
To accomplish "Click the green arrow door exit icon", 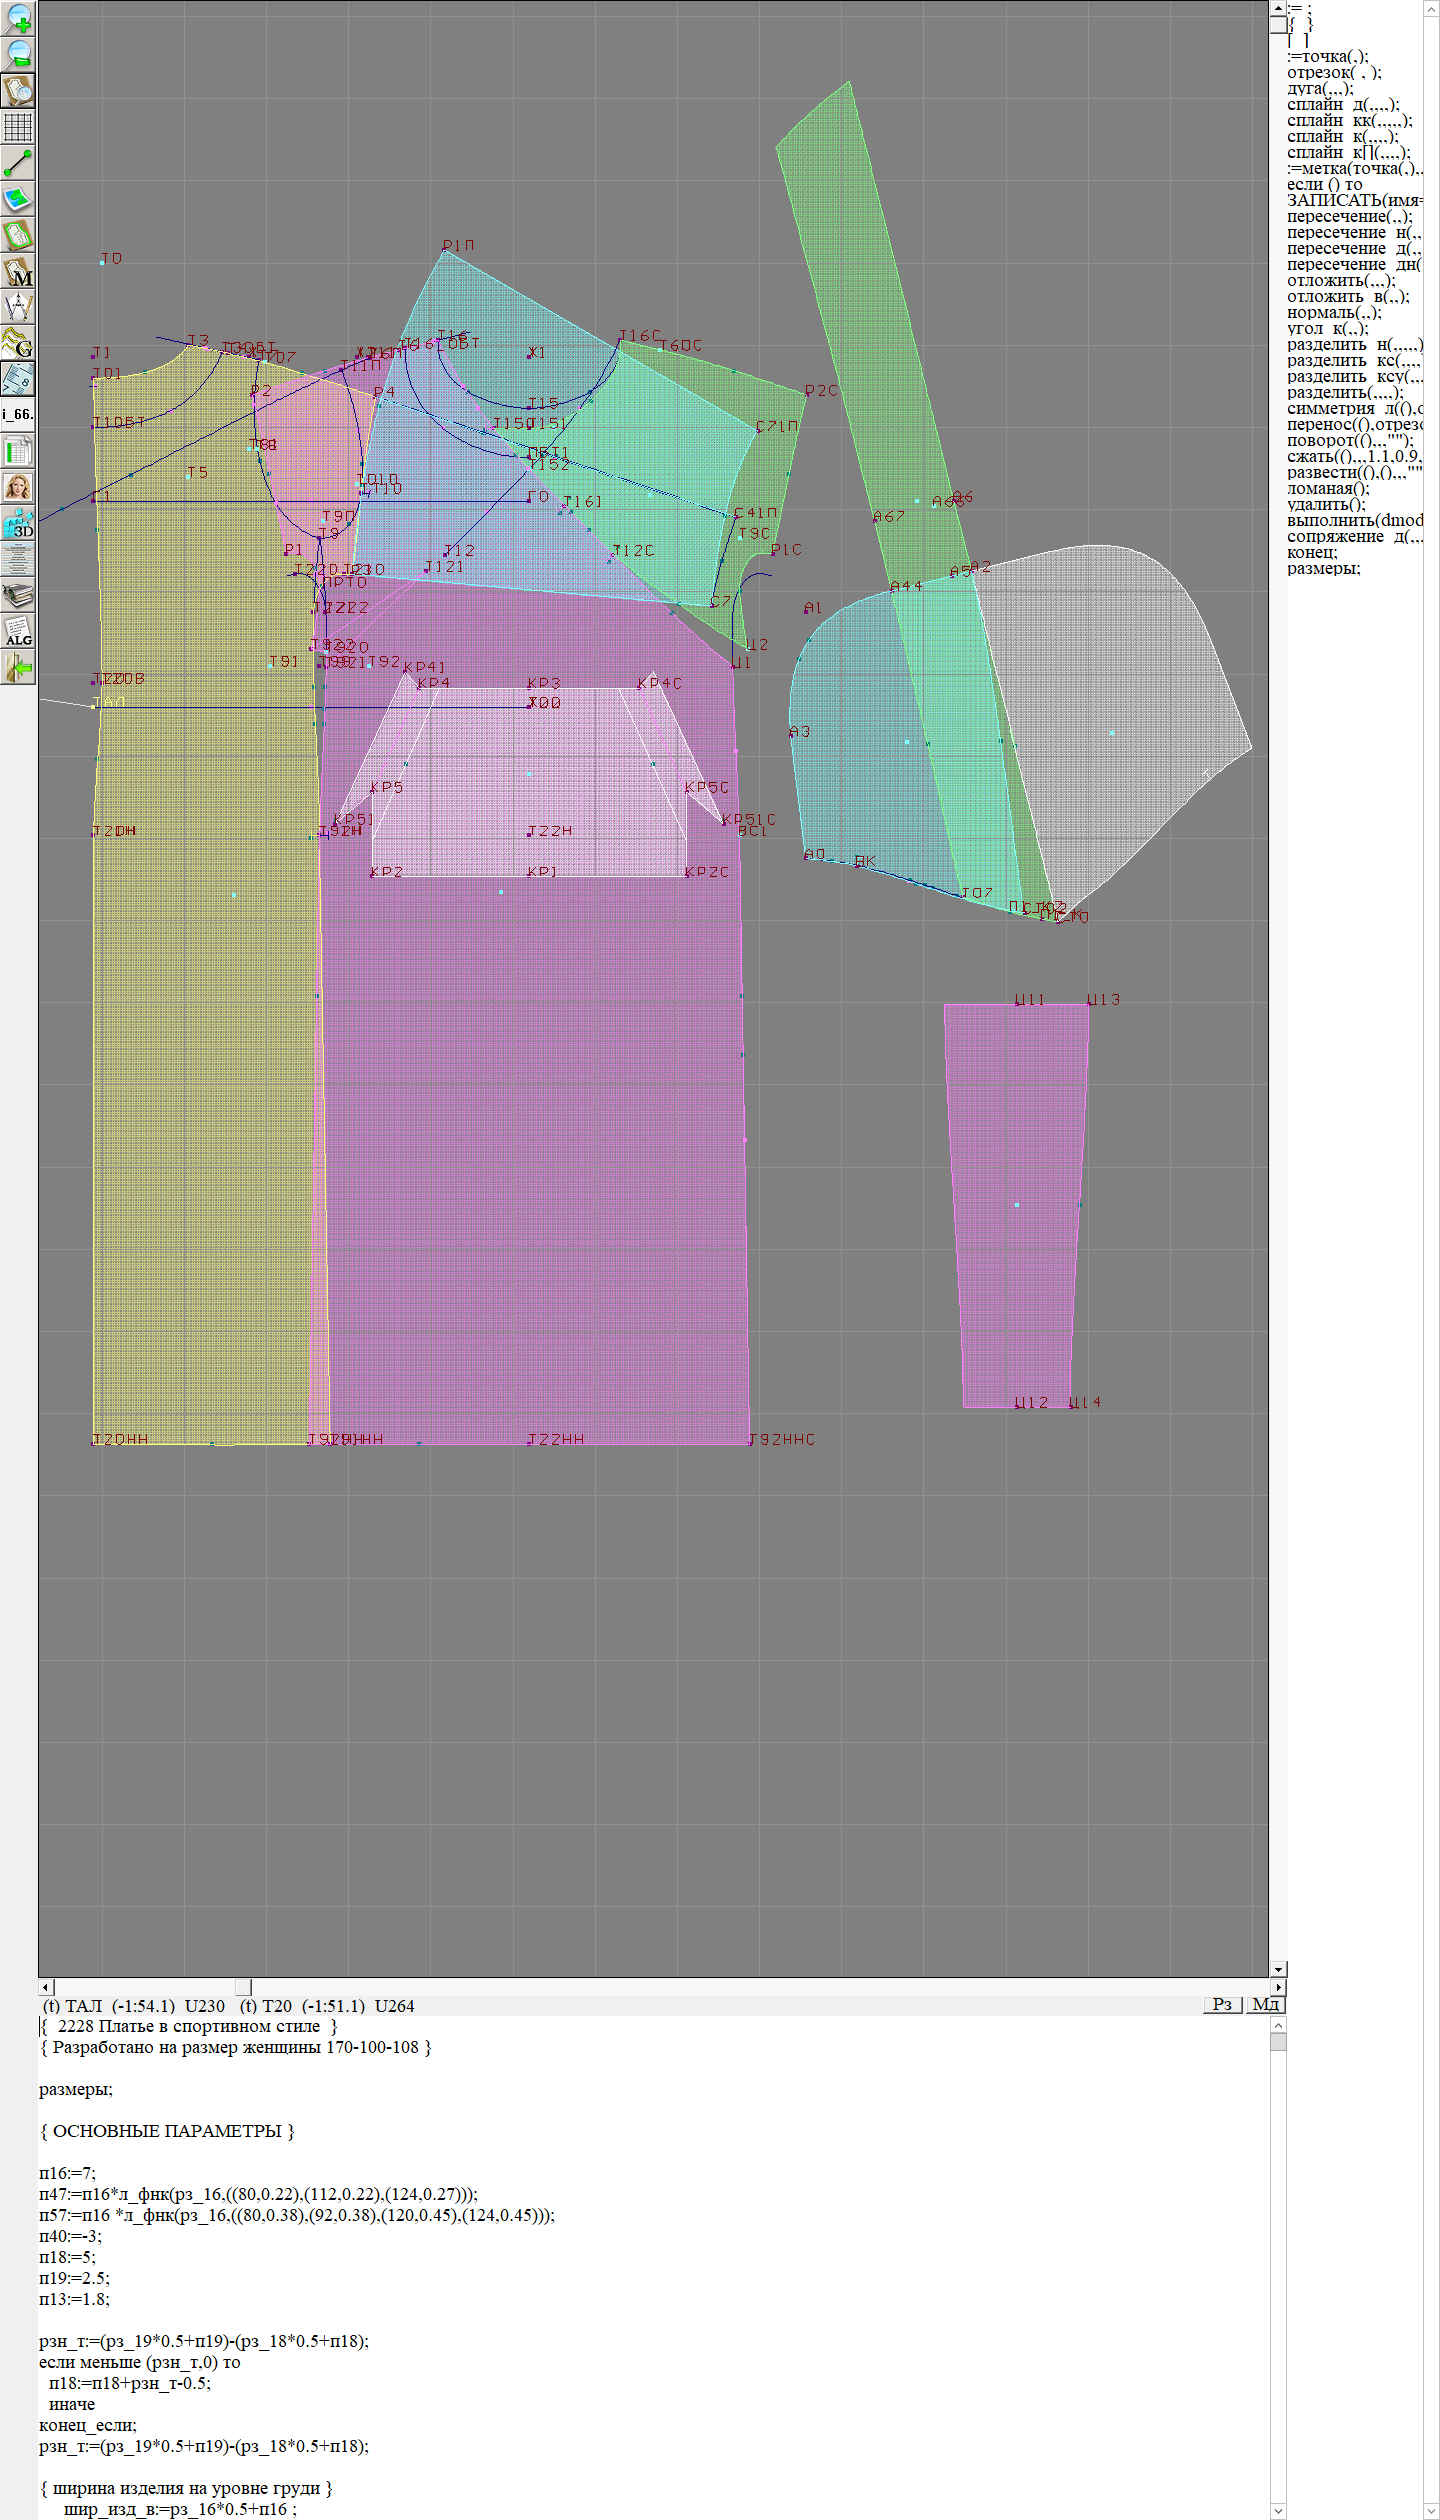I will (x=18, y=667).
